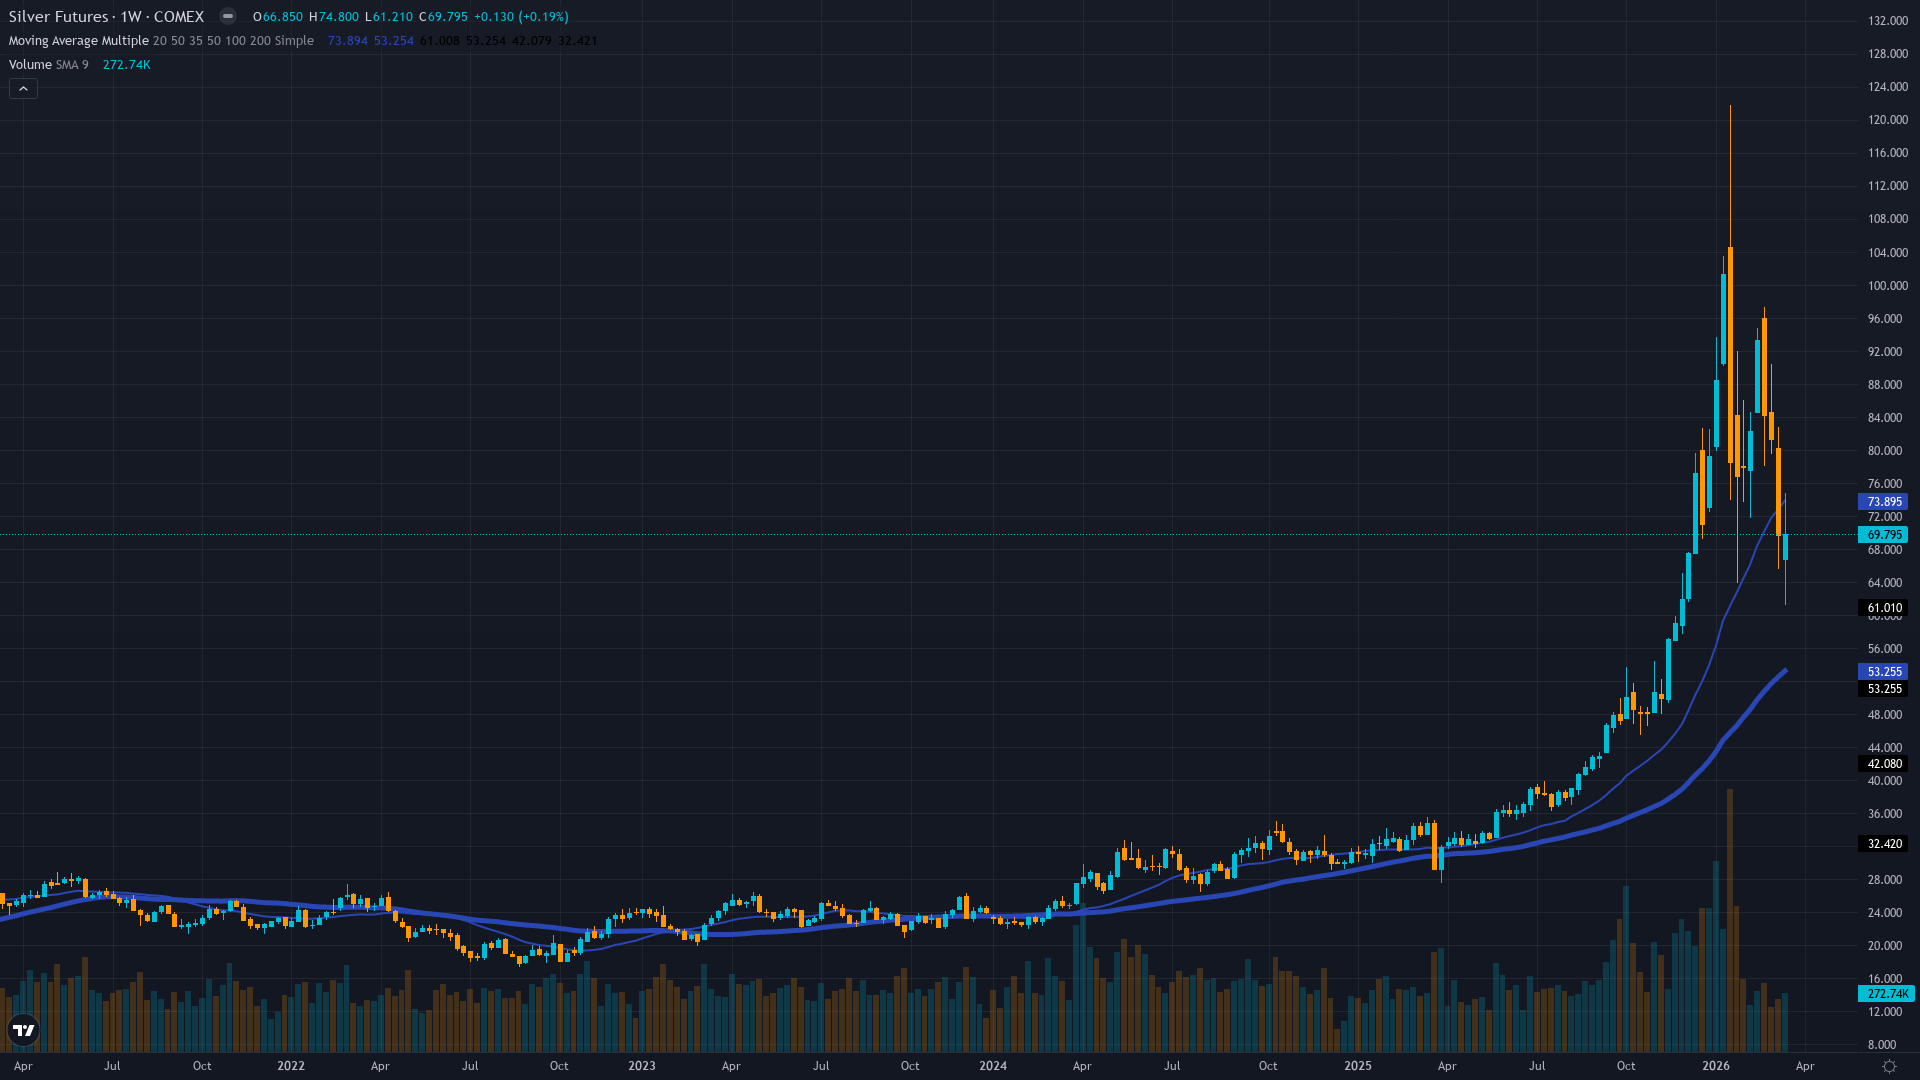Select the Silver Futures symbol title

coord(106,17)
